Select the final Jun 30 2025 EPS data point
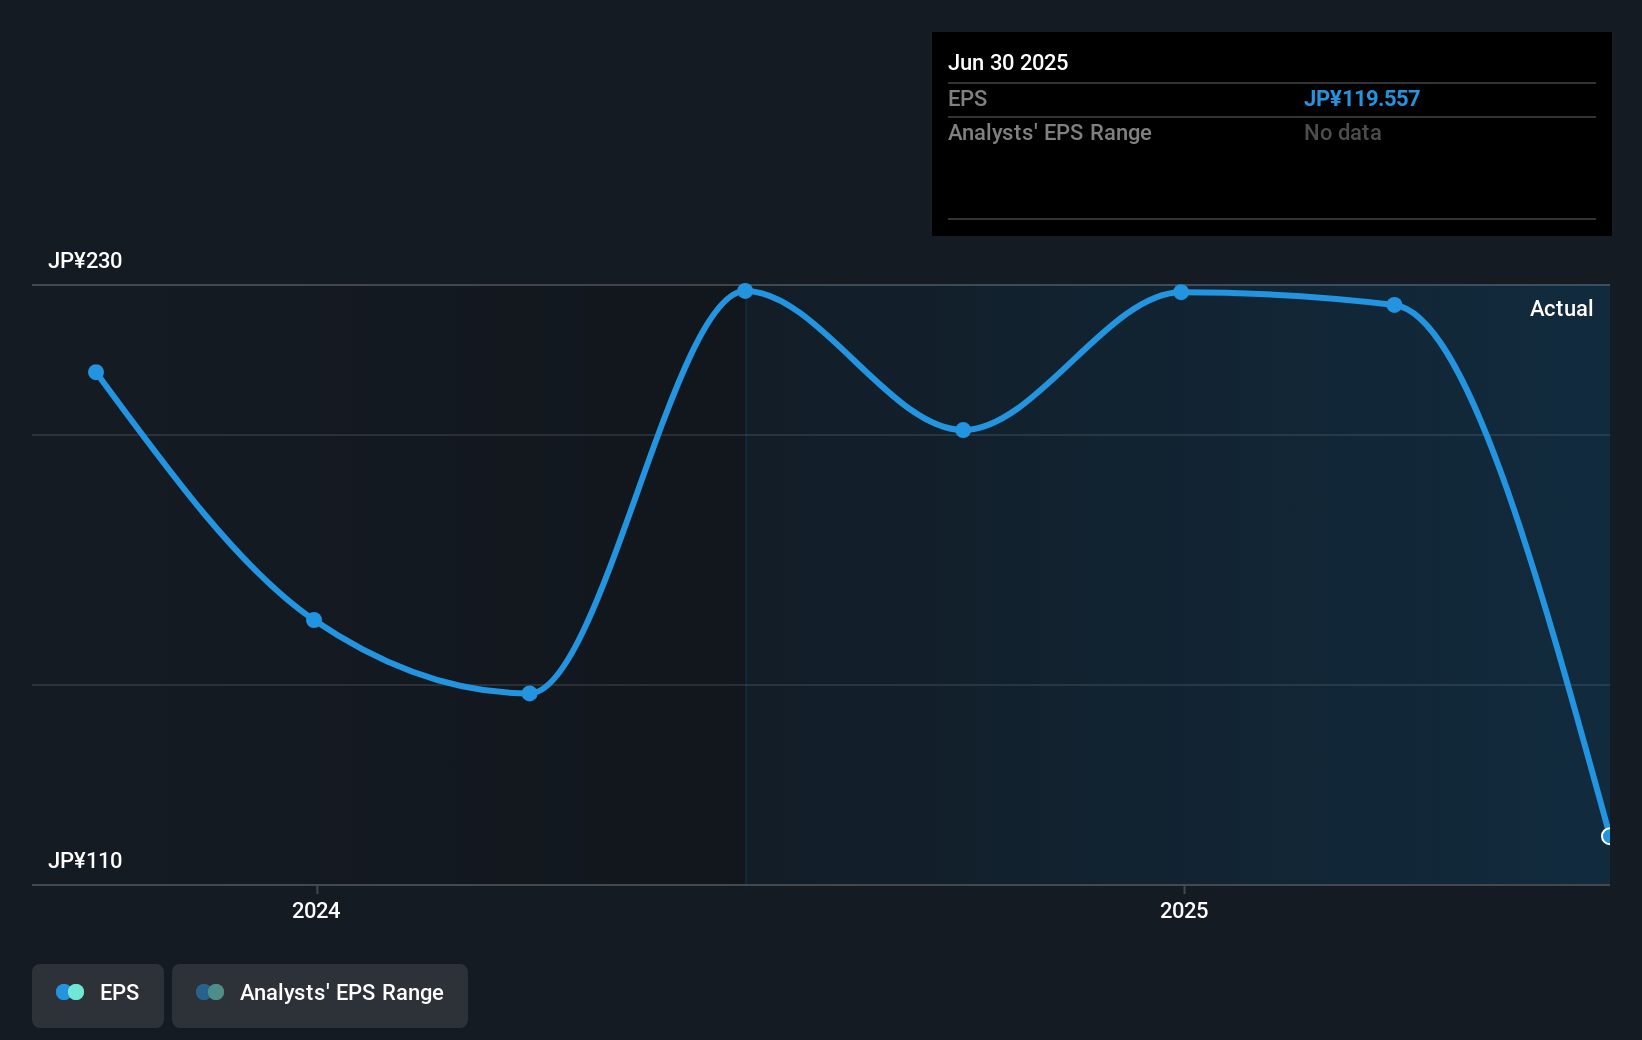Image resolution: width=1642 pixels, height=1040 pixels. pos(1607,836)
